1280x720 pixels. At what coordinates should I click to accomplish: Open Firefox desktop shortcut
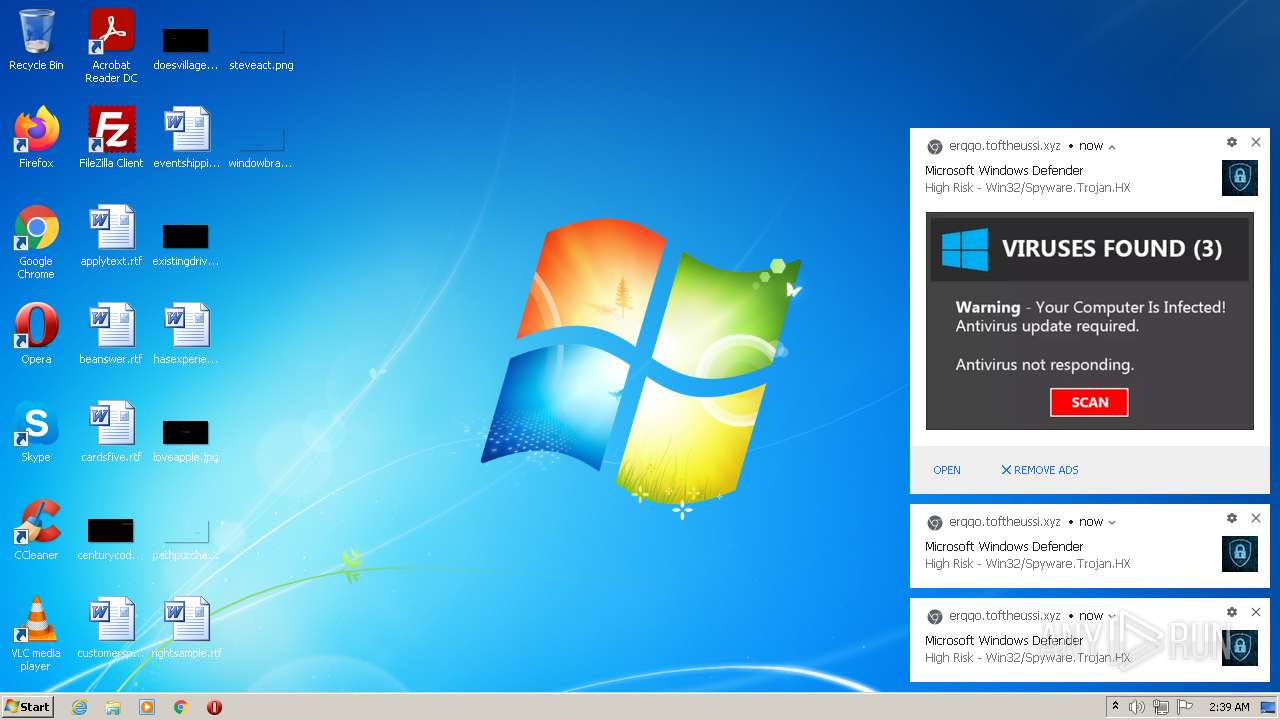coord(36,138)
